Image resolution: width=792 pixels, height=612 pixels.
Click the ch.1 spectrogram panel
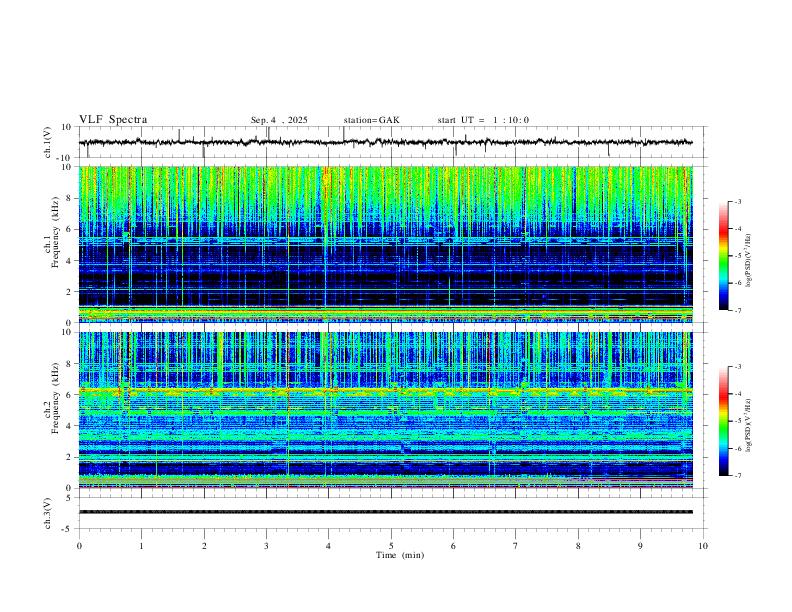[x=386, y=244]
